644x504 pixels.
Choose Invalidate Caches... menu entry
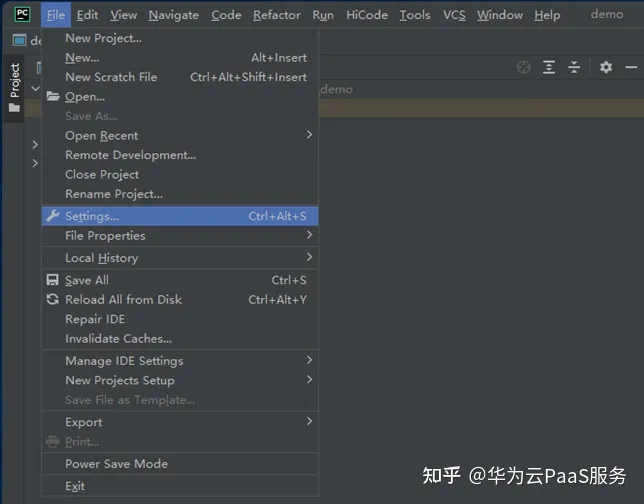[180, 338]
